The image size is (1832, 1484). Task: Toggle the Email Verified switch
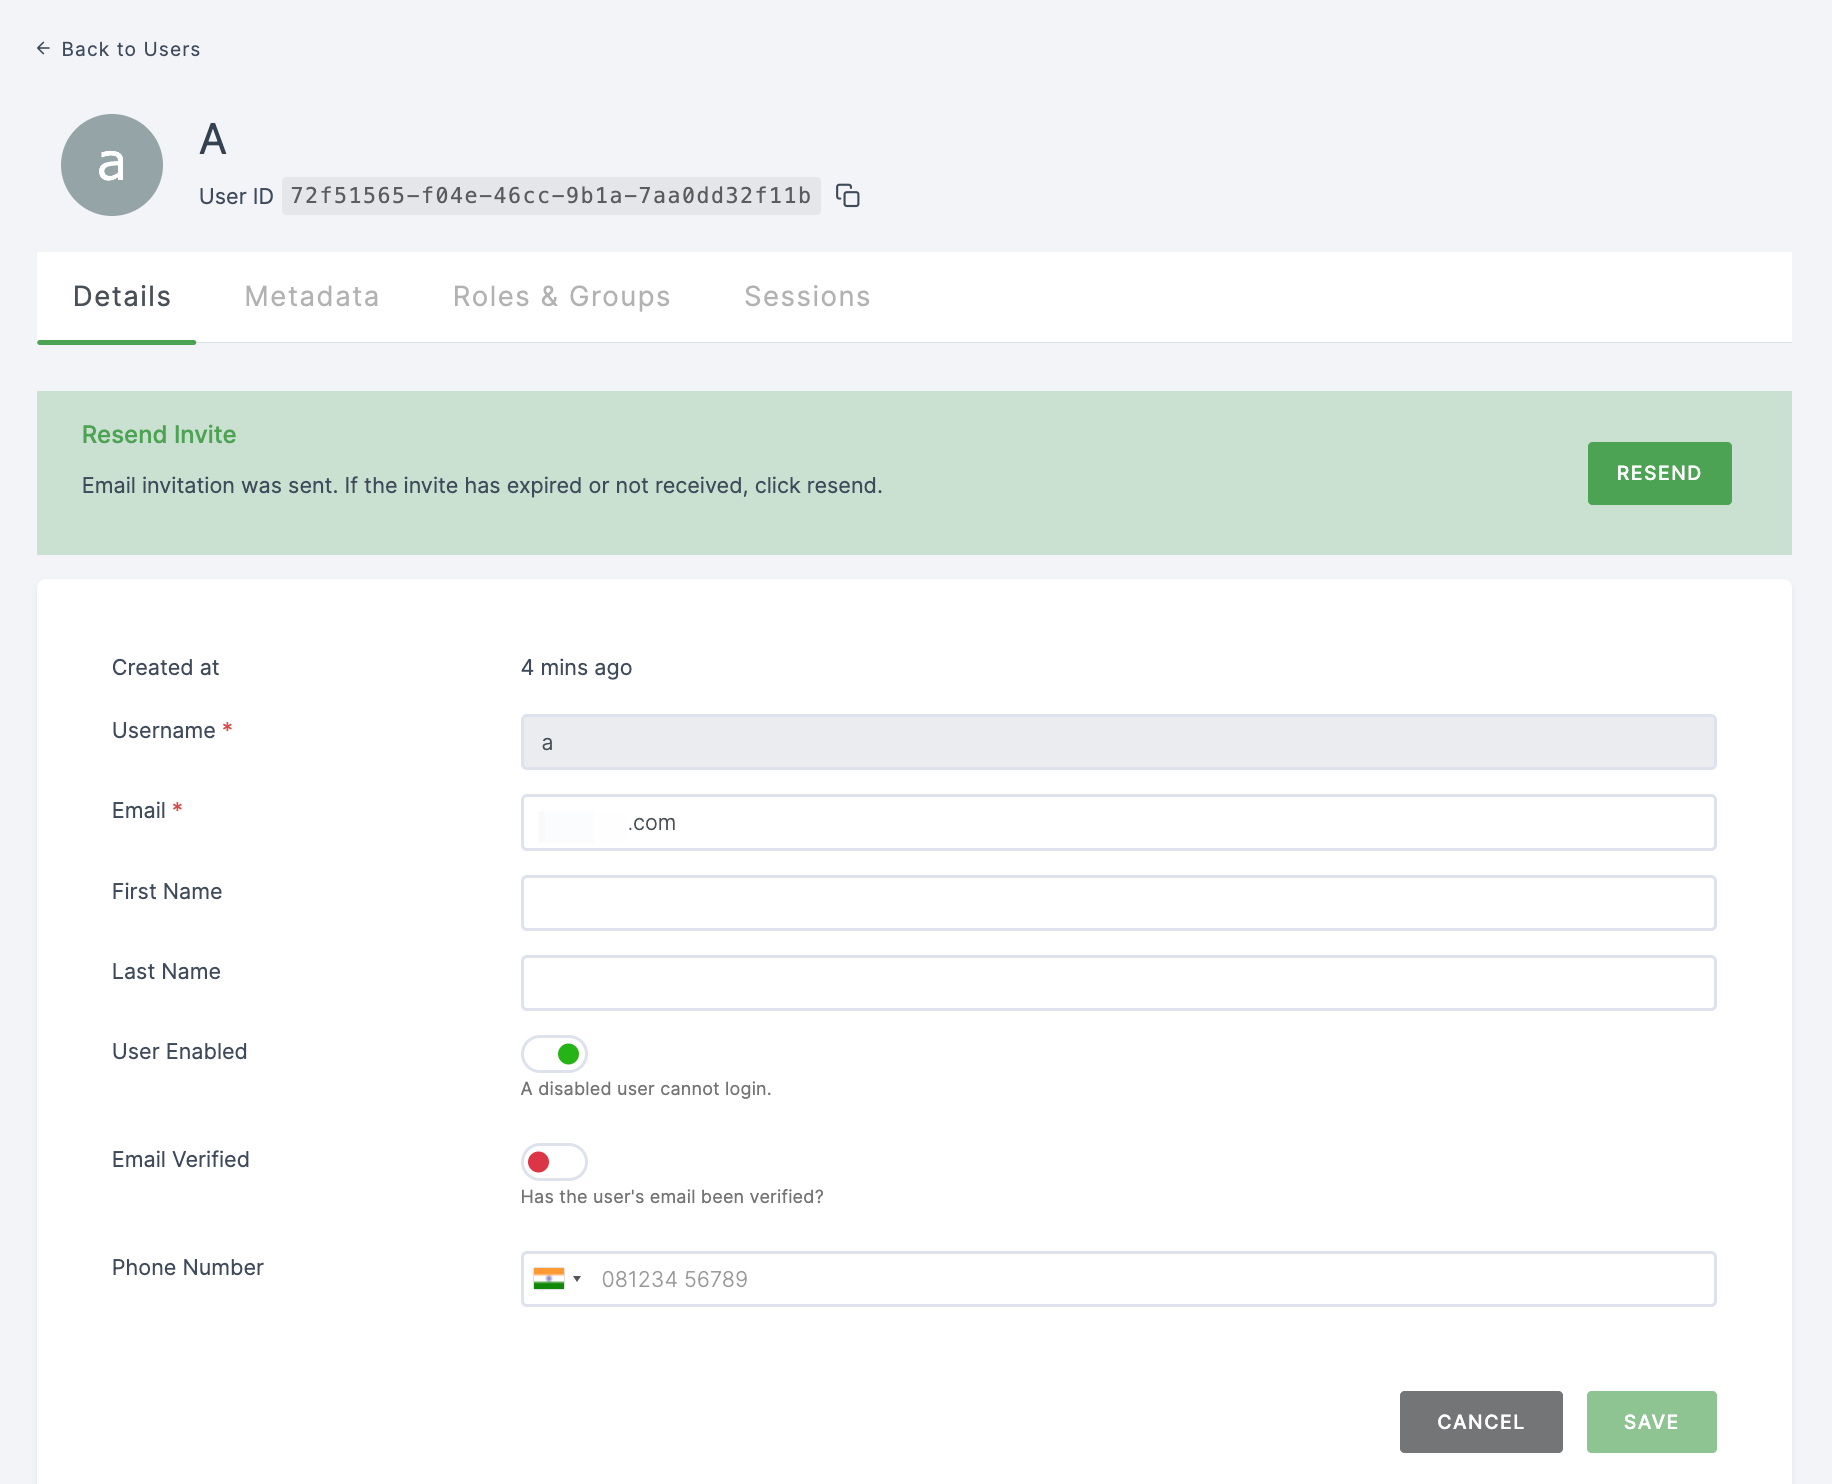[x=554, y=1162]
